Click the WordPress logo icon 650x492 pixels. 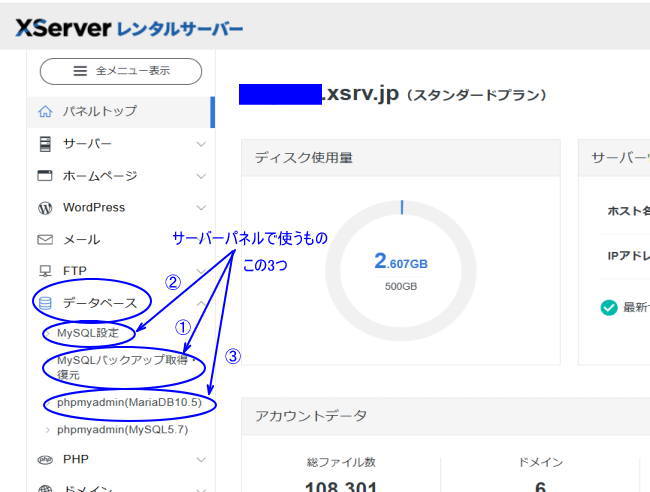[45, 208]
